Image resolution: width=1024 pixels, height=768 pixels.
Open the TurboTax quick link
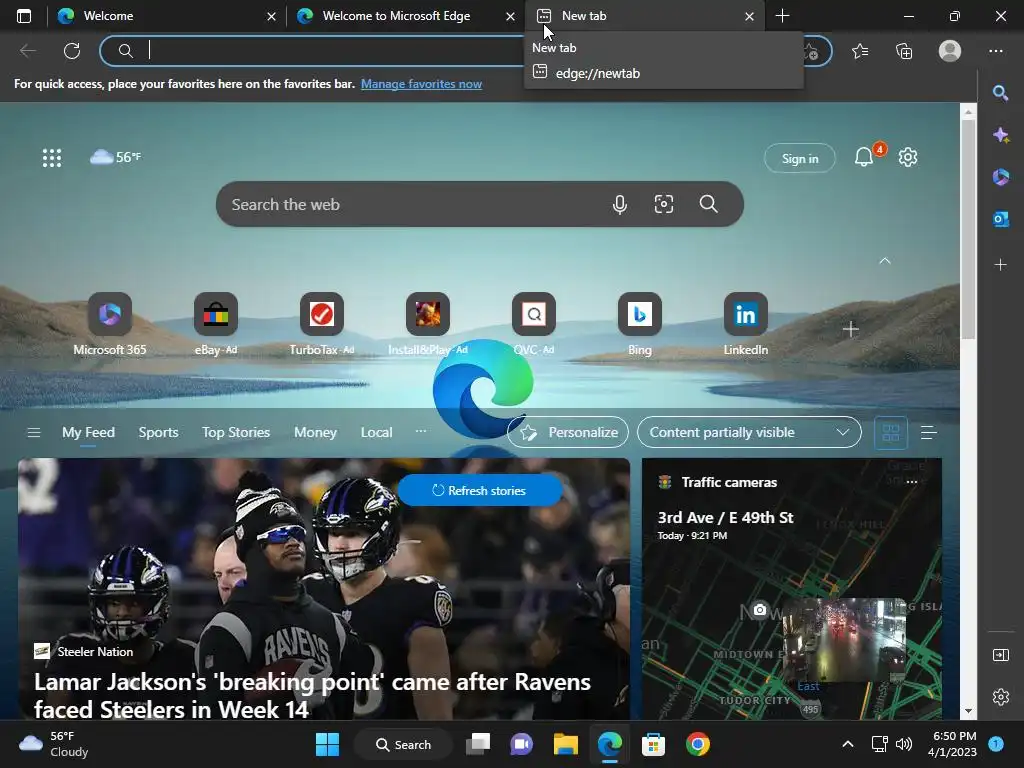pyautogui.click(x=321, y=325)
